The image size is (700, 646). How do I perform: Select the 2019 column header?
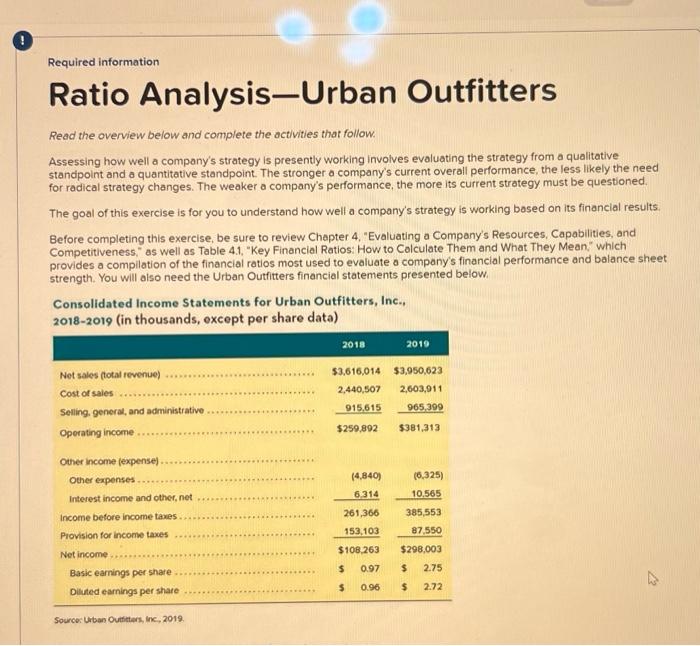[418, 344]
